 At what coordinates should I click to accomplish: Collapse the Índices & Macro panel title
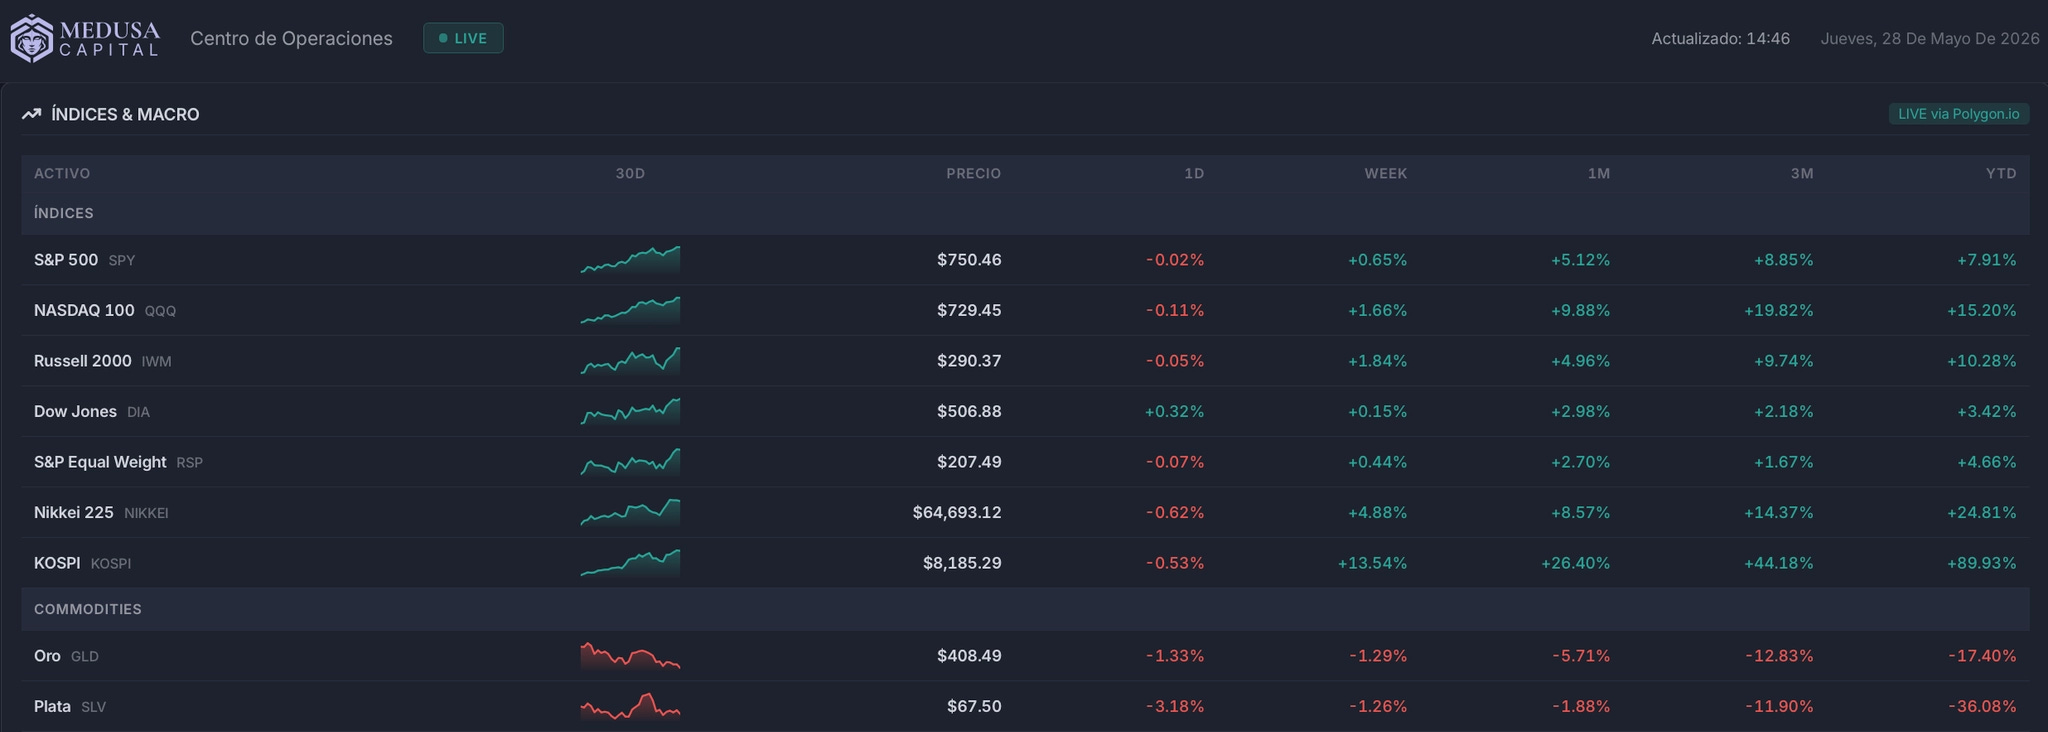(x=125, y=114)
